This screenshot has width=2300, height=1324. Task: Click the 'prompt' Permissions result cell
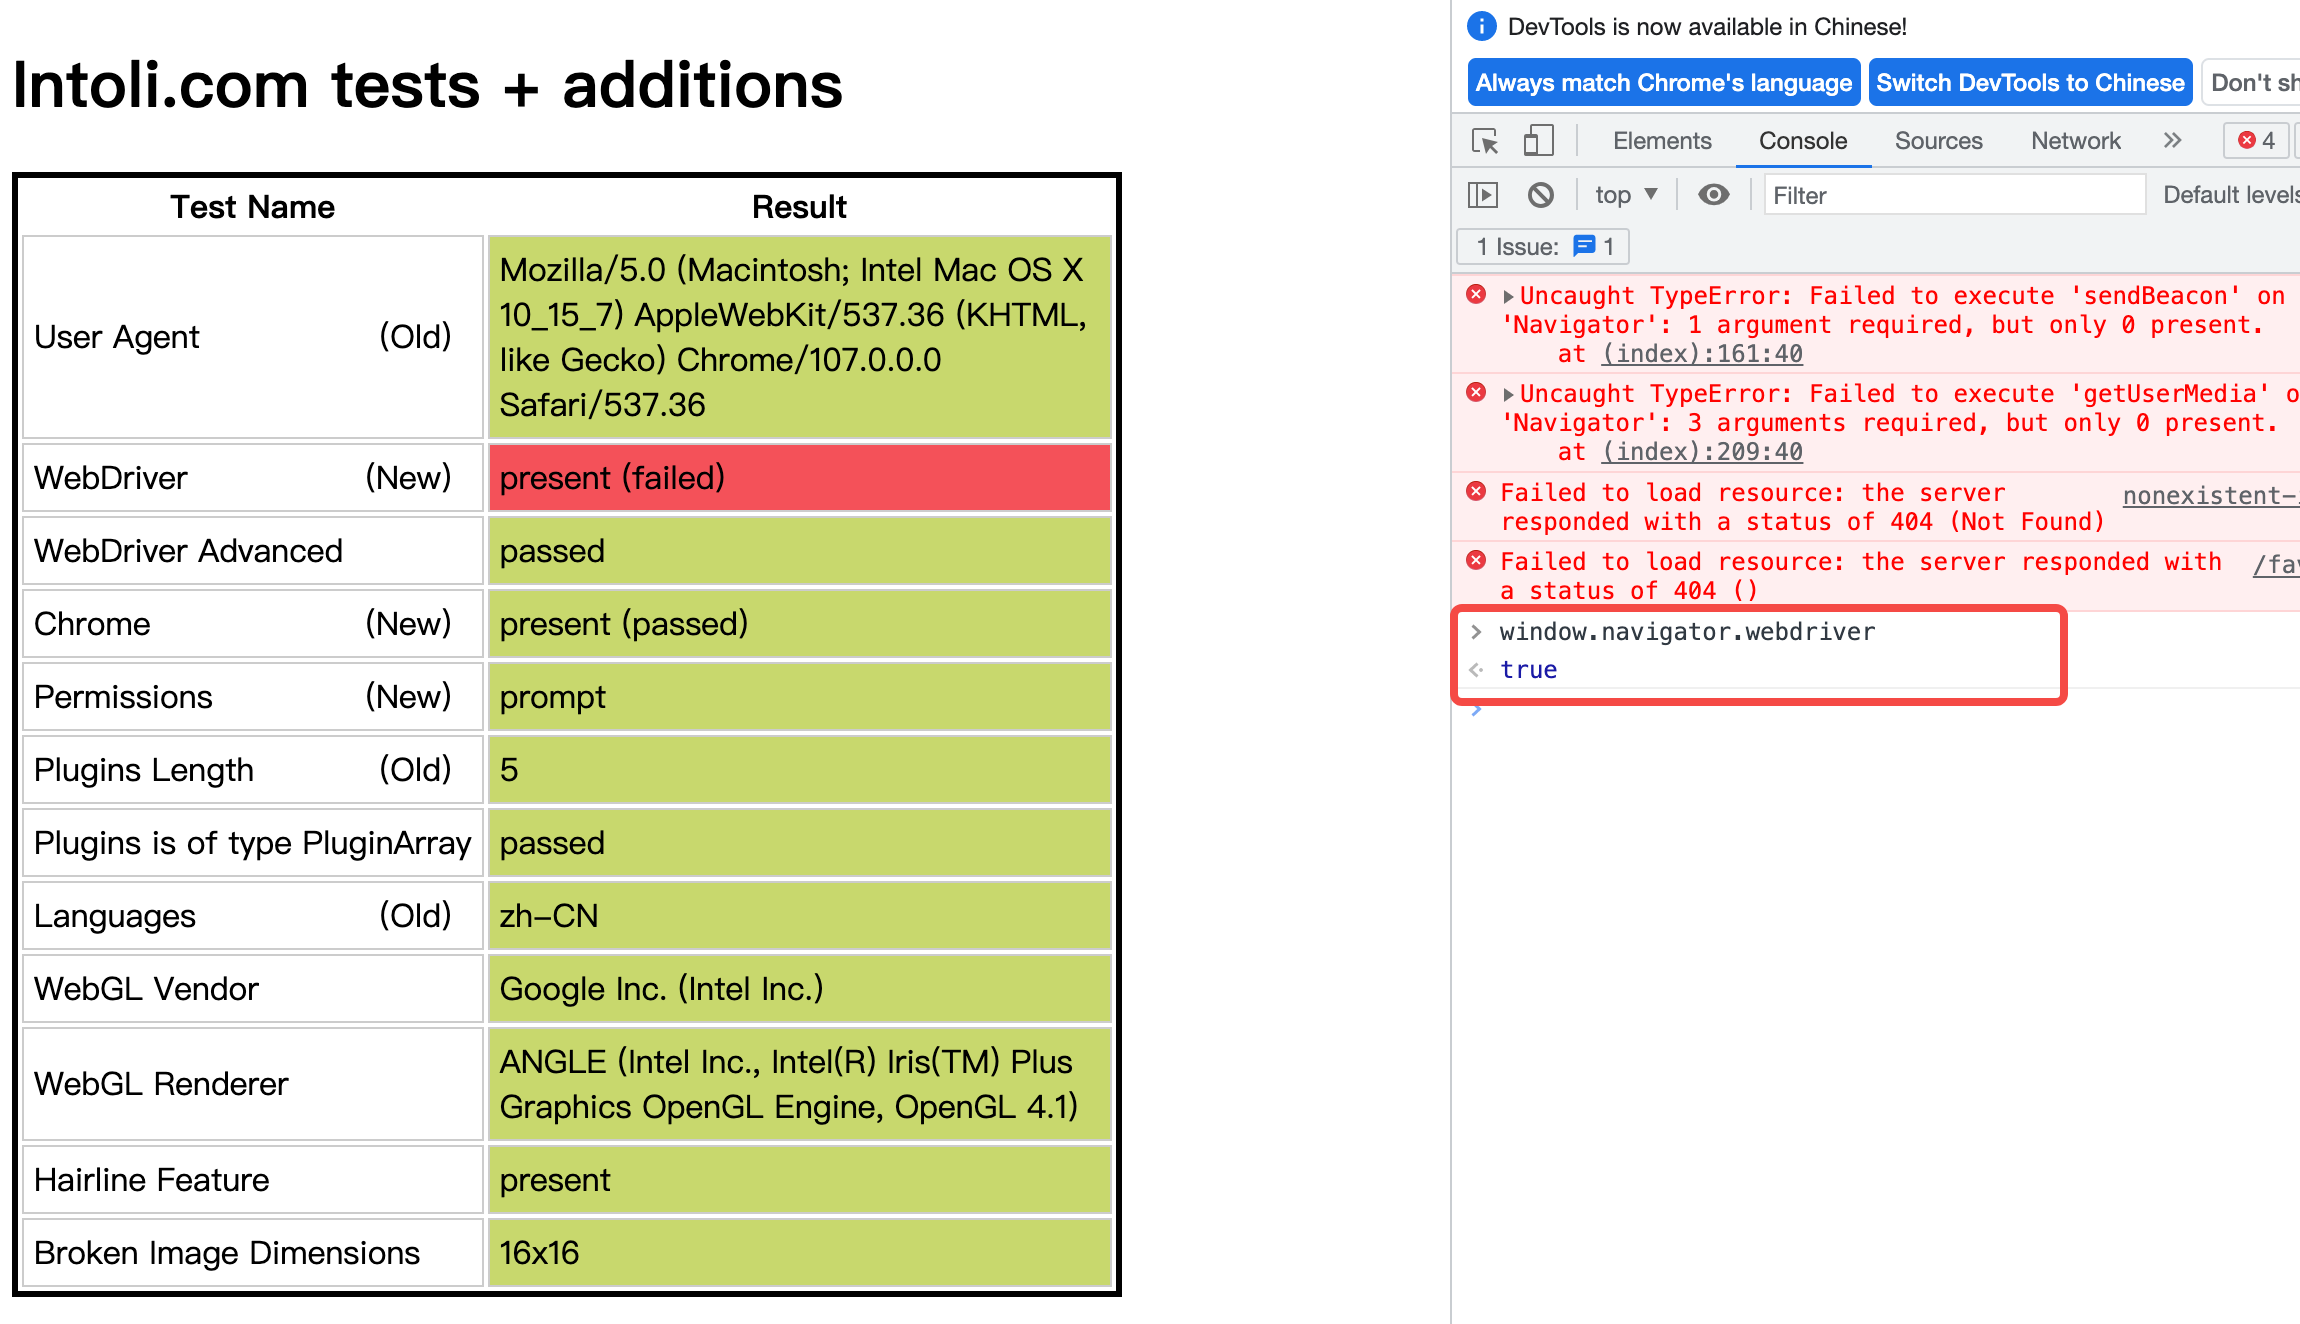tap(799, 697)
